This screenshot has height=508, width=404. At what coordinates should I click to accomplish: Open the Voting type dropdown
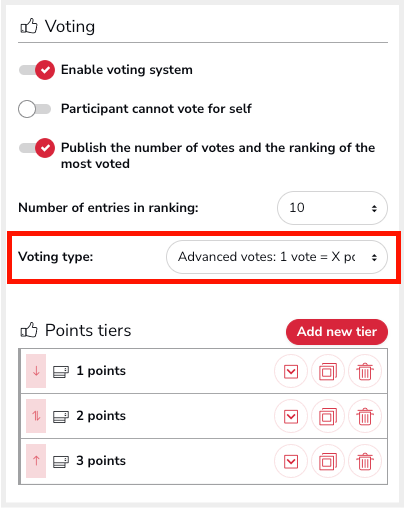(x=277, y=257)
